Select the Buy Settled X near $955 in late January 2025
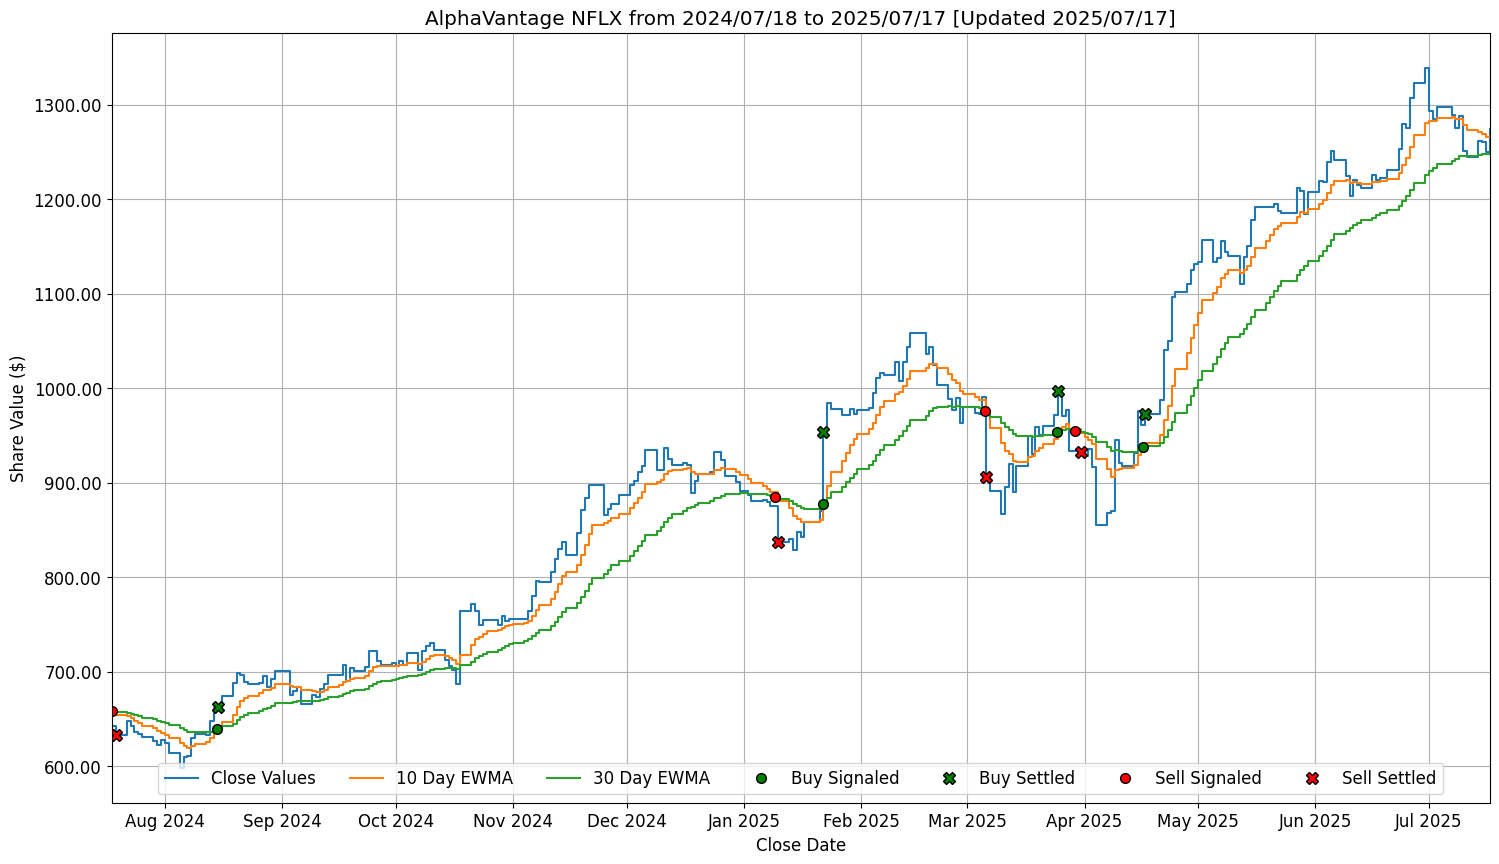The width and height of the screenshot is (1499, 864). (x=823, y=432)
